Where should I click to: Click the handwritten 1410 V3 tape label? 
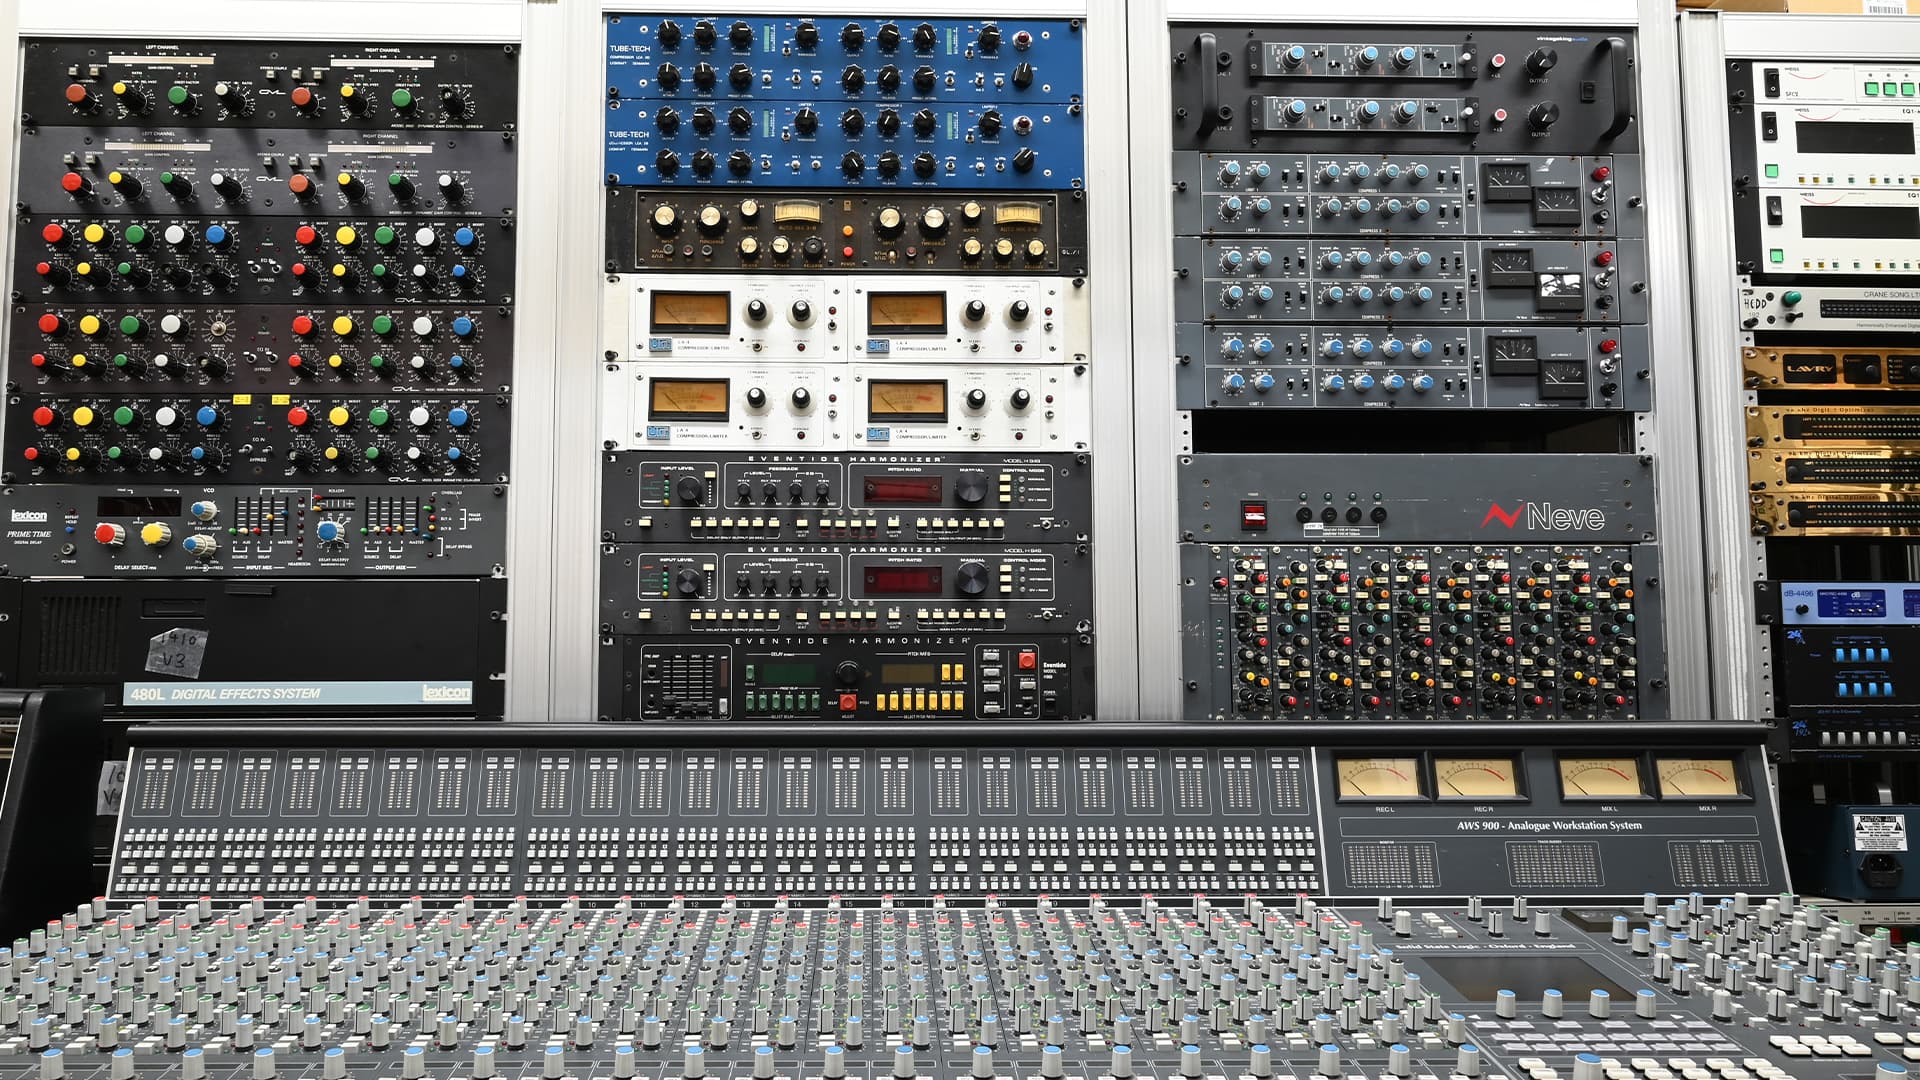(176, 652)
